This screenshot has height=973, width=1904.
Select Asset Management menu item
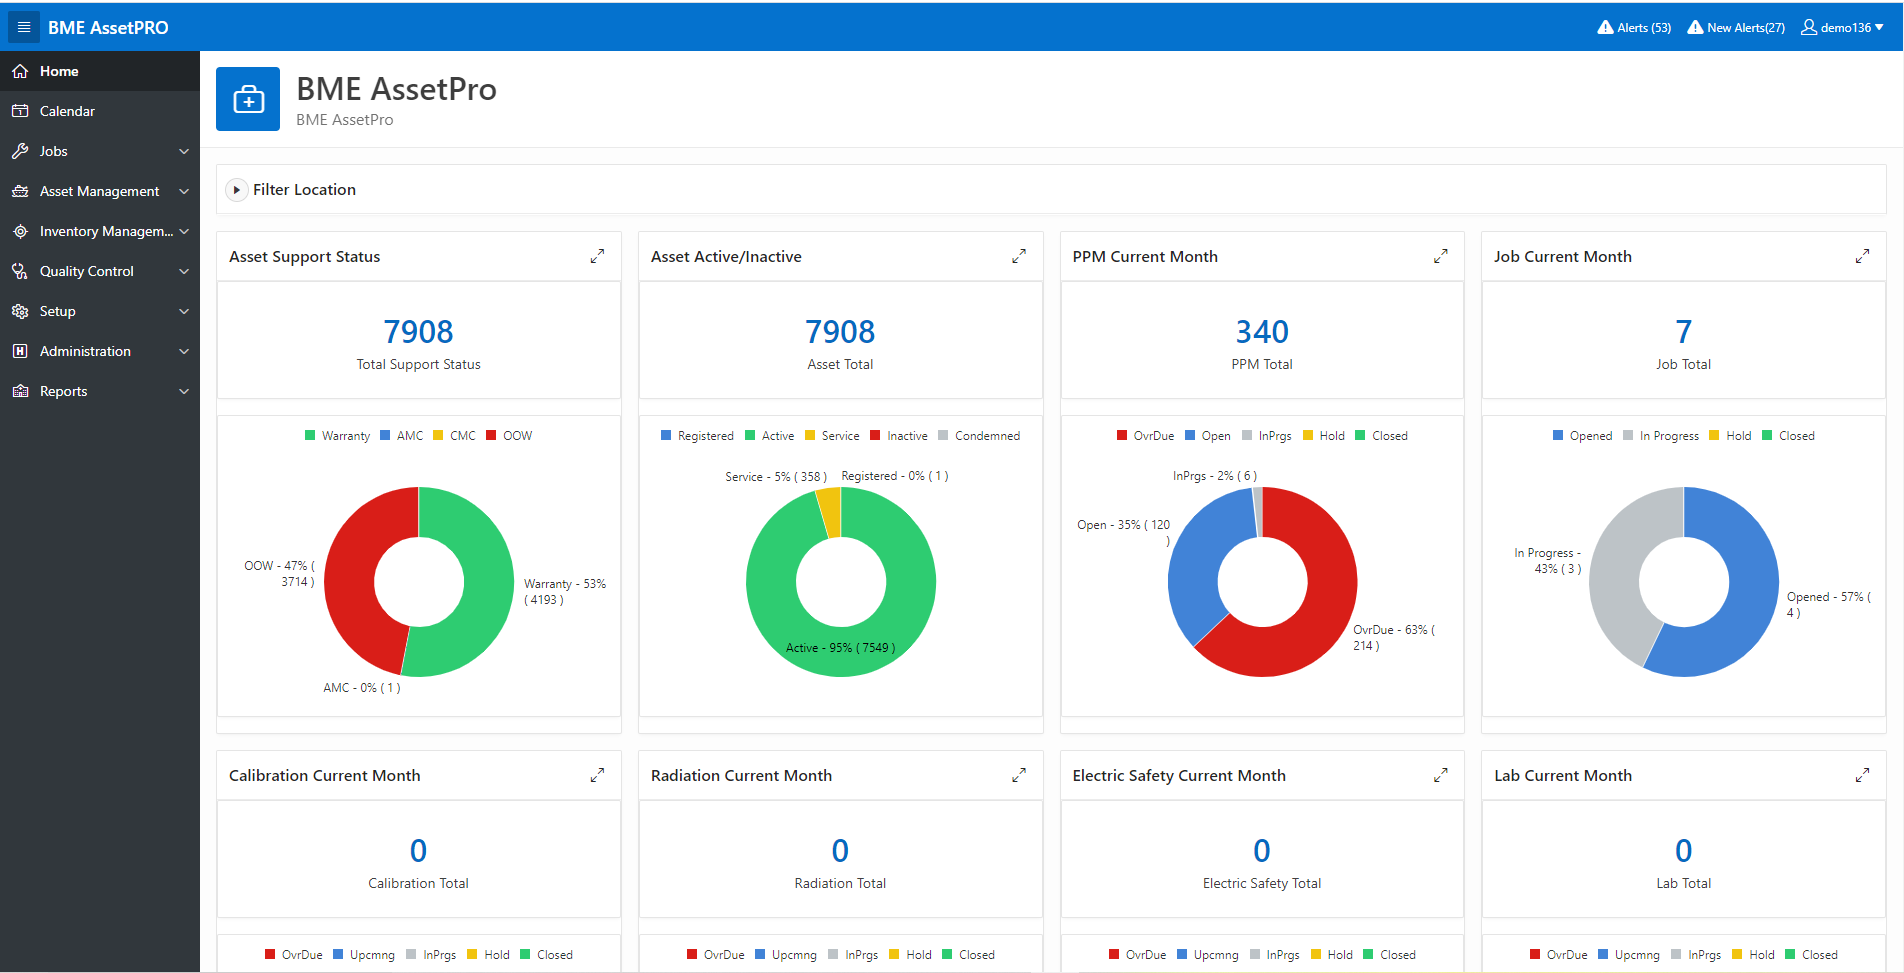pyautogui.click(x=100, y=191)
